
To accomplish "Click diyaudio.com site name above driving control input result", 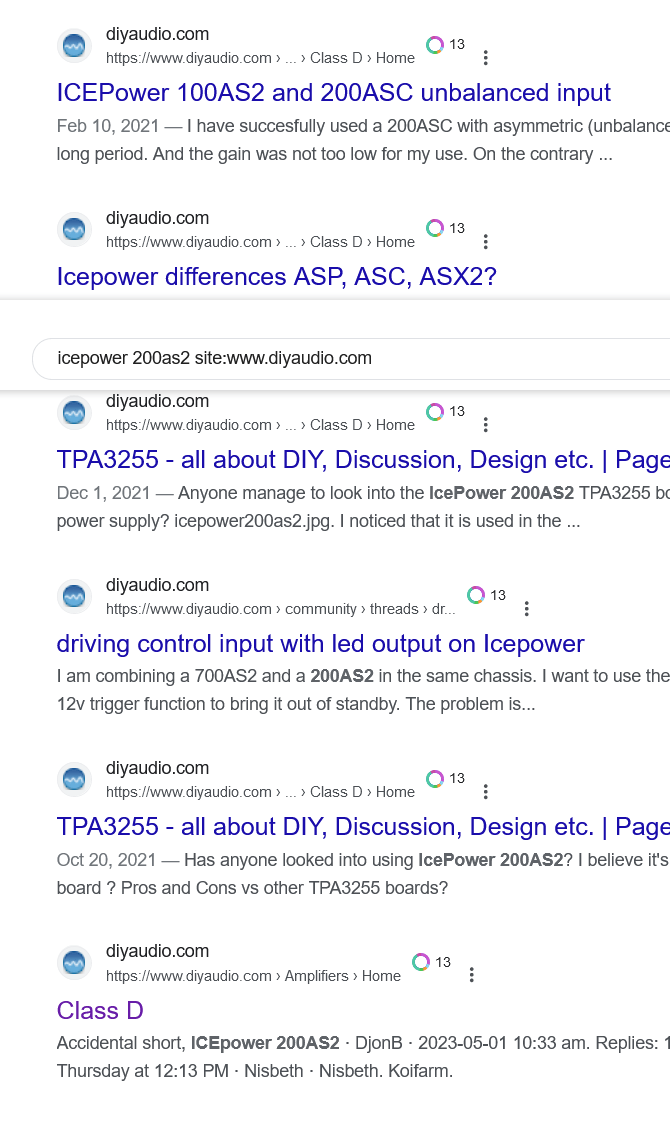I will (158, 585).
